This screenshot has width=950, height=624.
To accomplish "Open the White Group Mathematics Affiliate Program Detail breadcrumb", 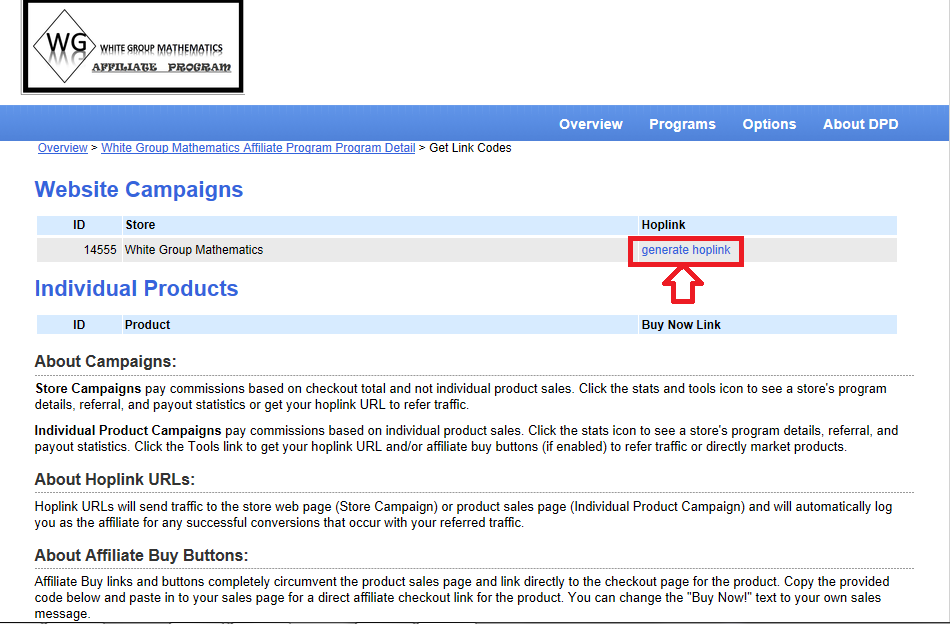I will click(258, 148).
